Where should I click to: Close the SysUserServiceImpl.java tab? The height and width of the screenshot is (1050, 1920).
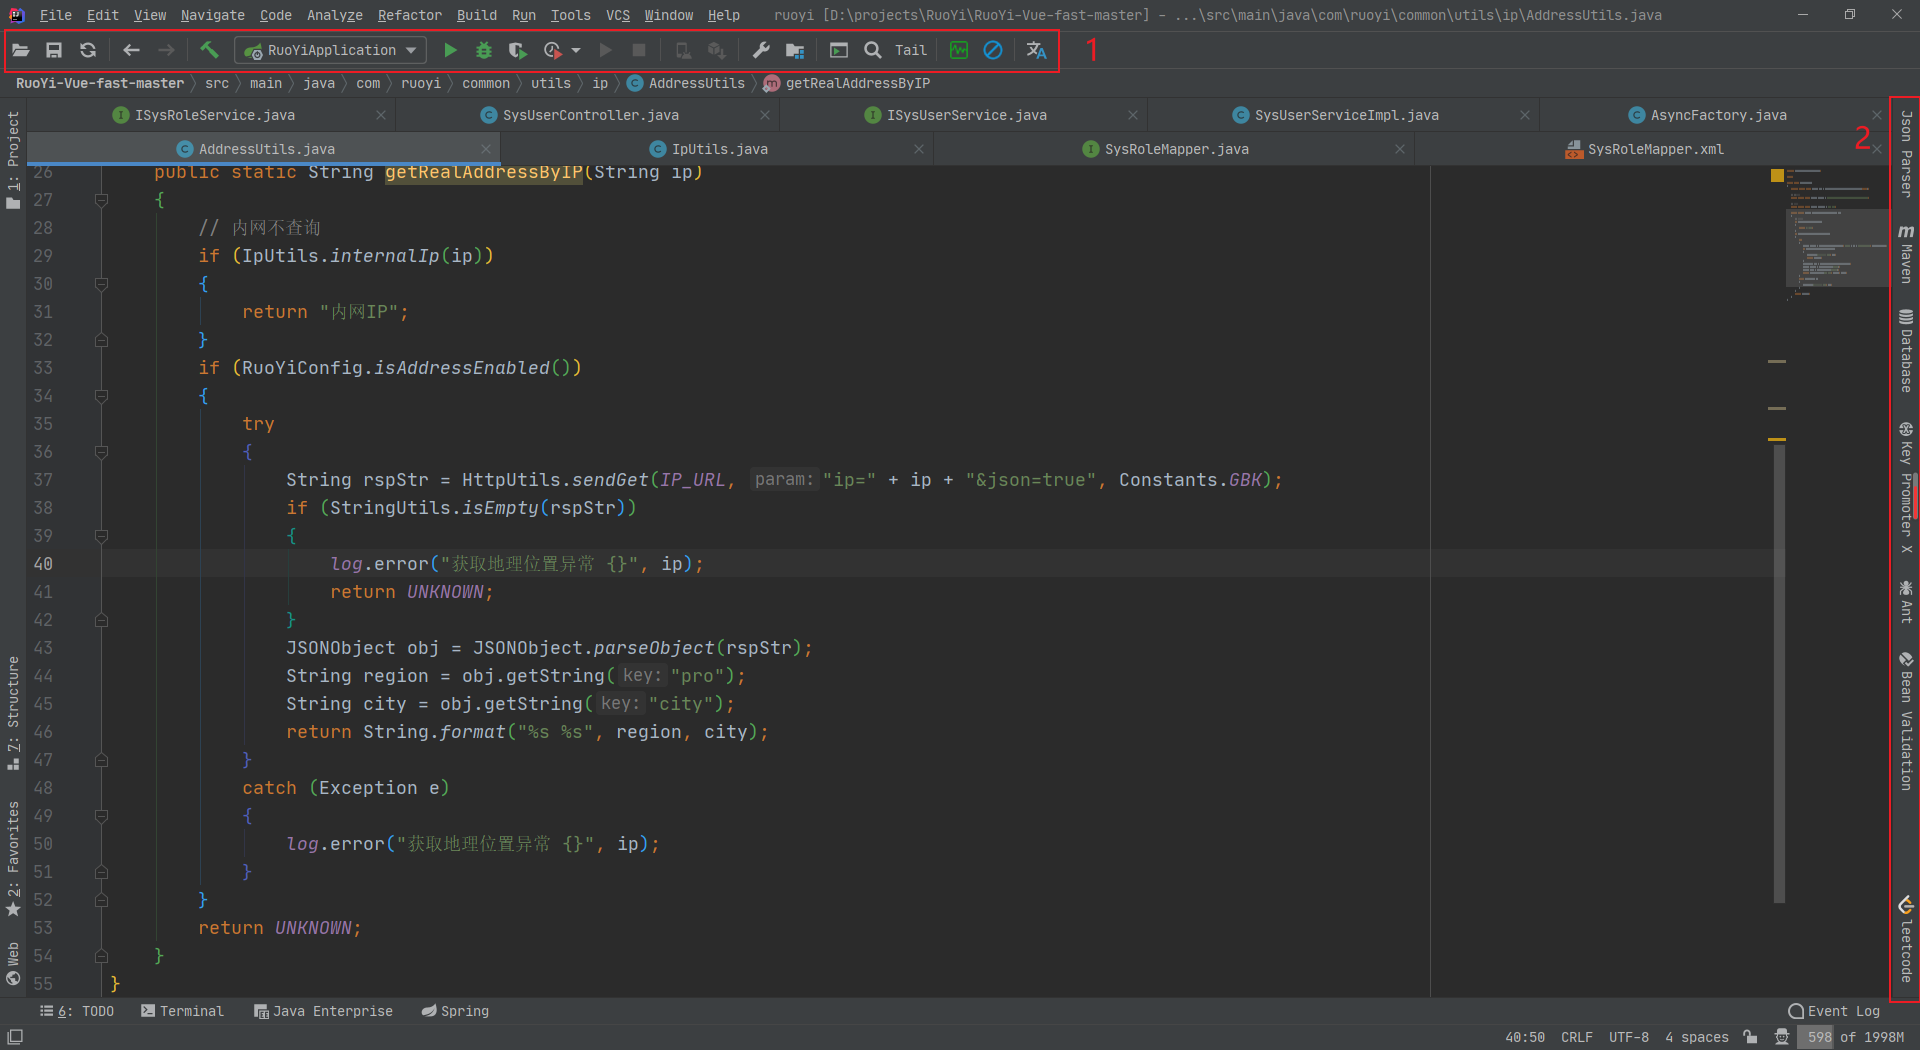pos(1525,115)
